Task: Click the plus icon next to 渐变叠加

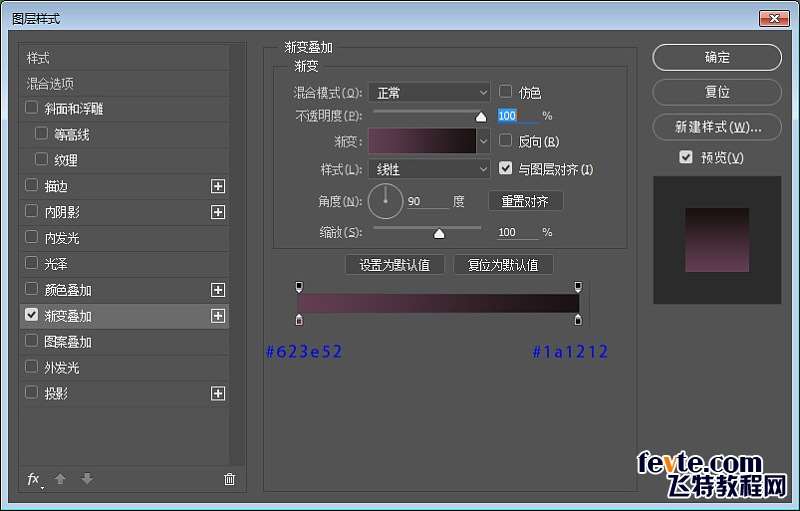Action: point(218,316)
